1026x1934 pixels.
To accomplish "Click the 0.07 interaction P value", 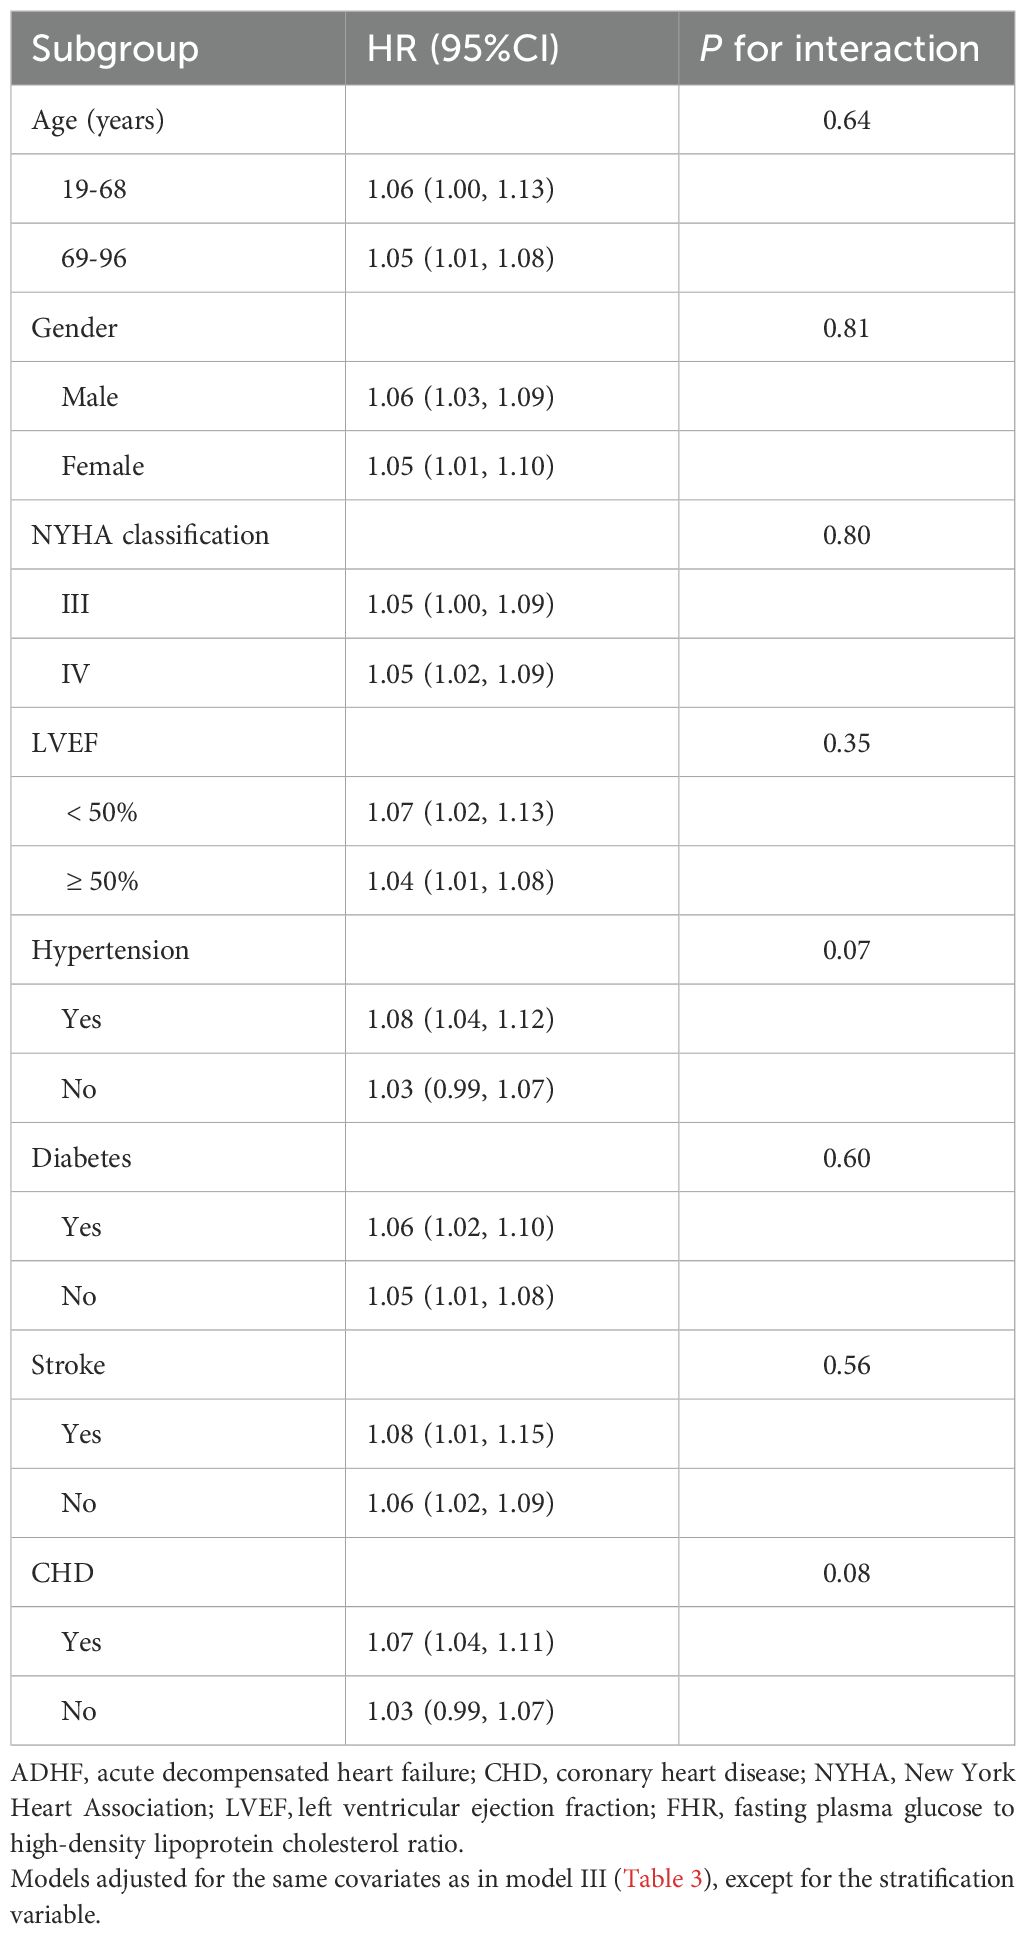I will pos(846,950).
